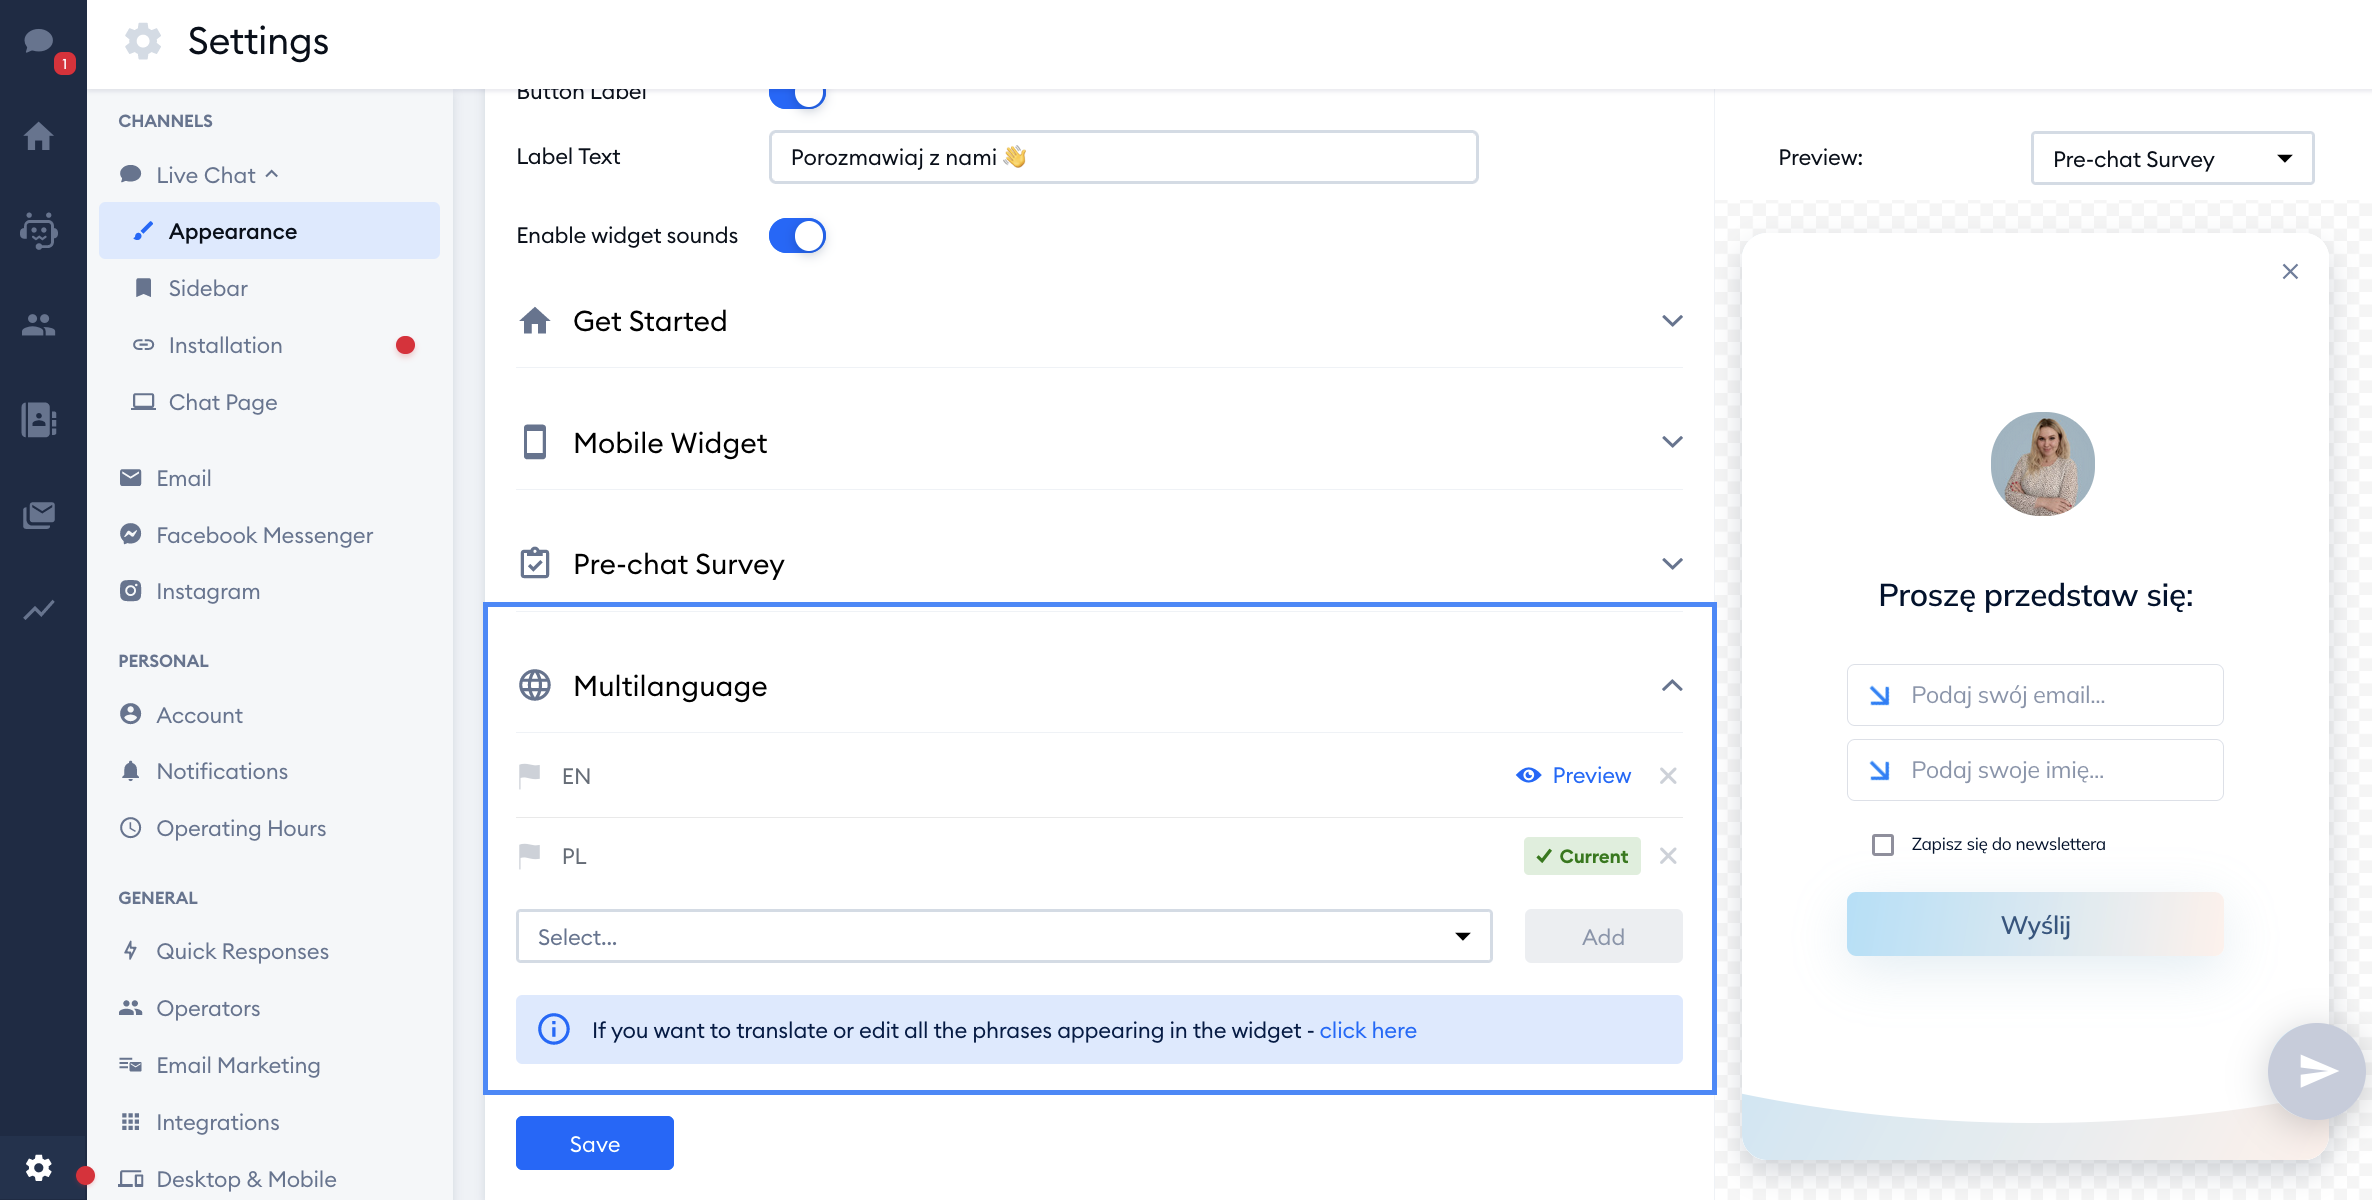The width and height of the screenshot is (2372, 1200).
Task: Open the contacts book icon
Action: coord(39,419)
